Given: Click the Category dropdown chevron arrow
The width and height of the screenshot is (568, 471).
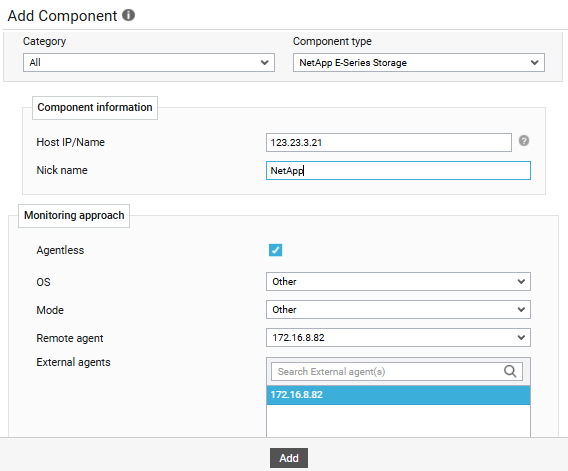Looking at the screenshot, I should [x=265, y=63].
